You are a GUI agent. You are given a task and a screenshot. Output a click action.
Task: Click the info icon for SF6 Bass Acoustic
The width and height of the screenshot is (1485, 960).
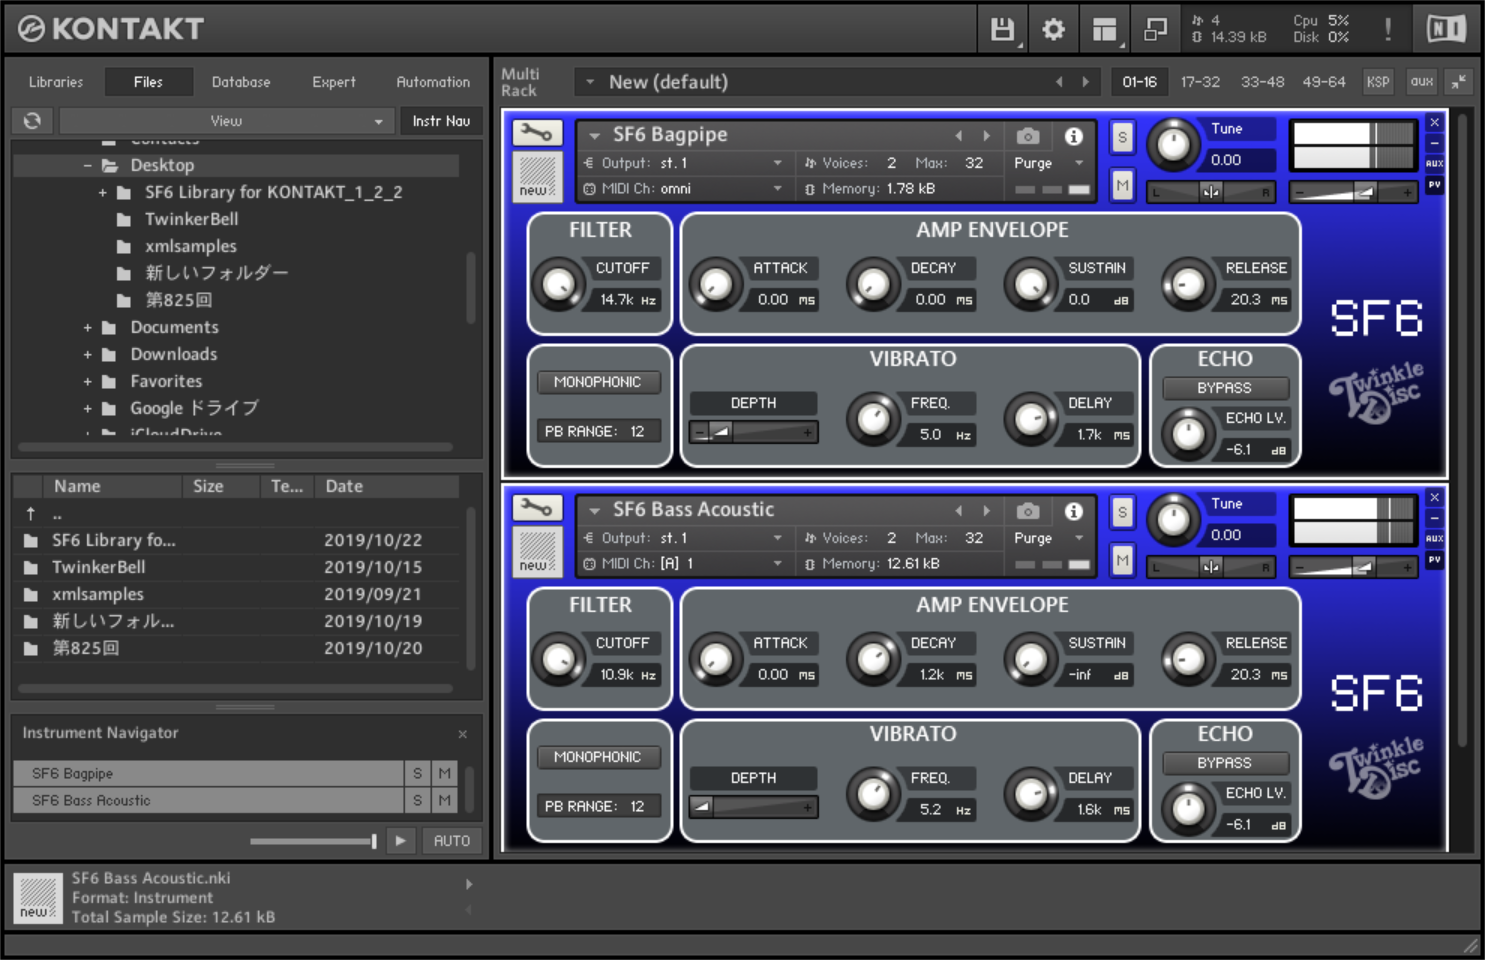point(1073,511)
